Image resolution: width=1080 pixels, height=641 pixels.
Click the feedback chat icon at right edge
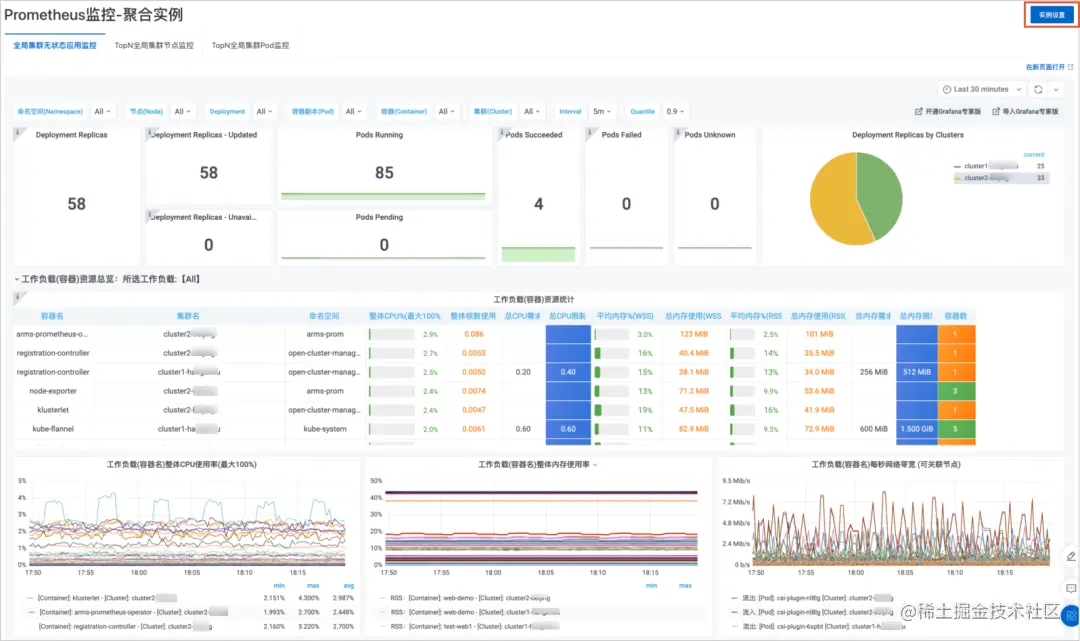tap(1071, 589)
